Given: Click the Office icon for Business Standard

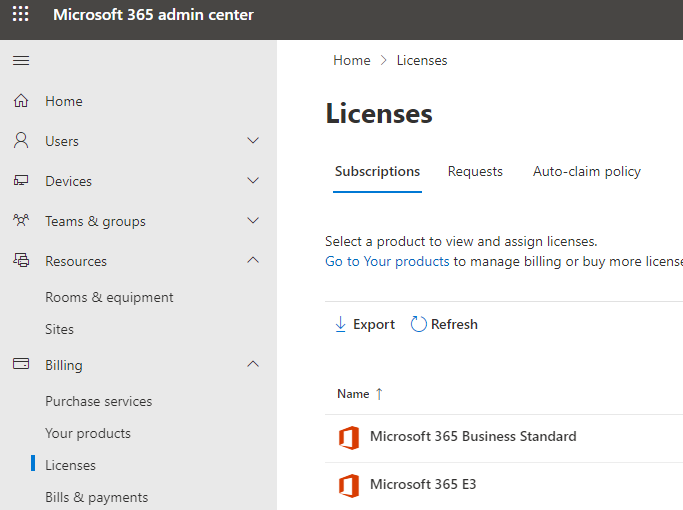Looking at the screenshot, I should (349, 438).
